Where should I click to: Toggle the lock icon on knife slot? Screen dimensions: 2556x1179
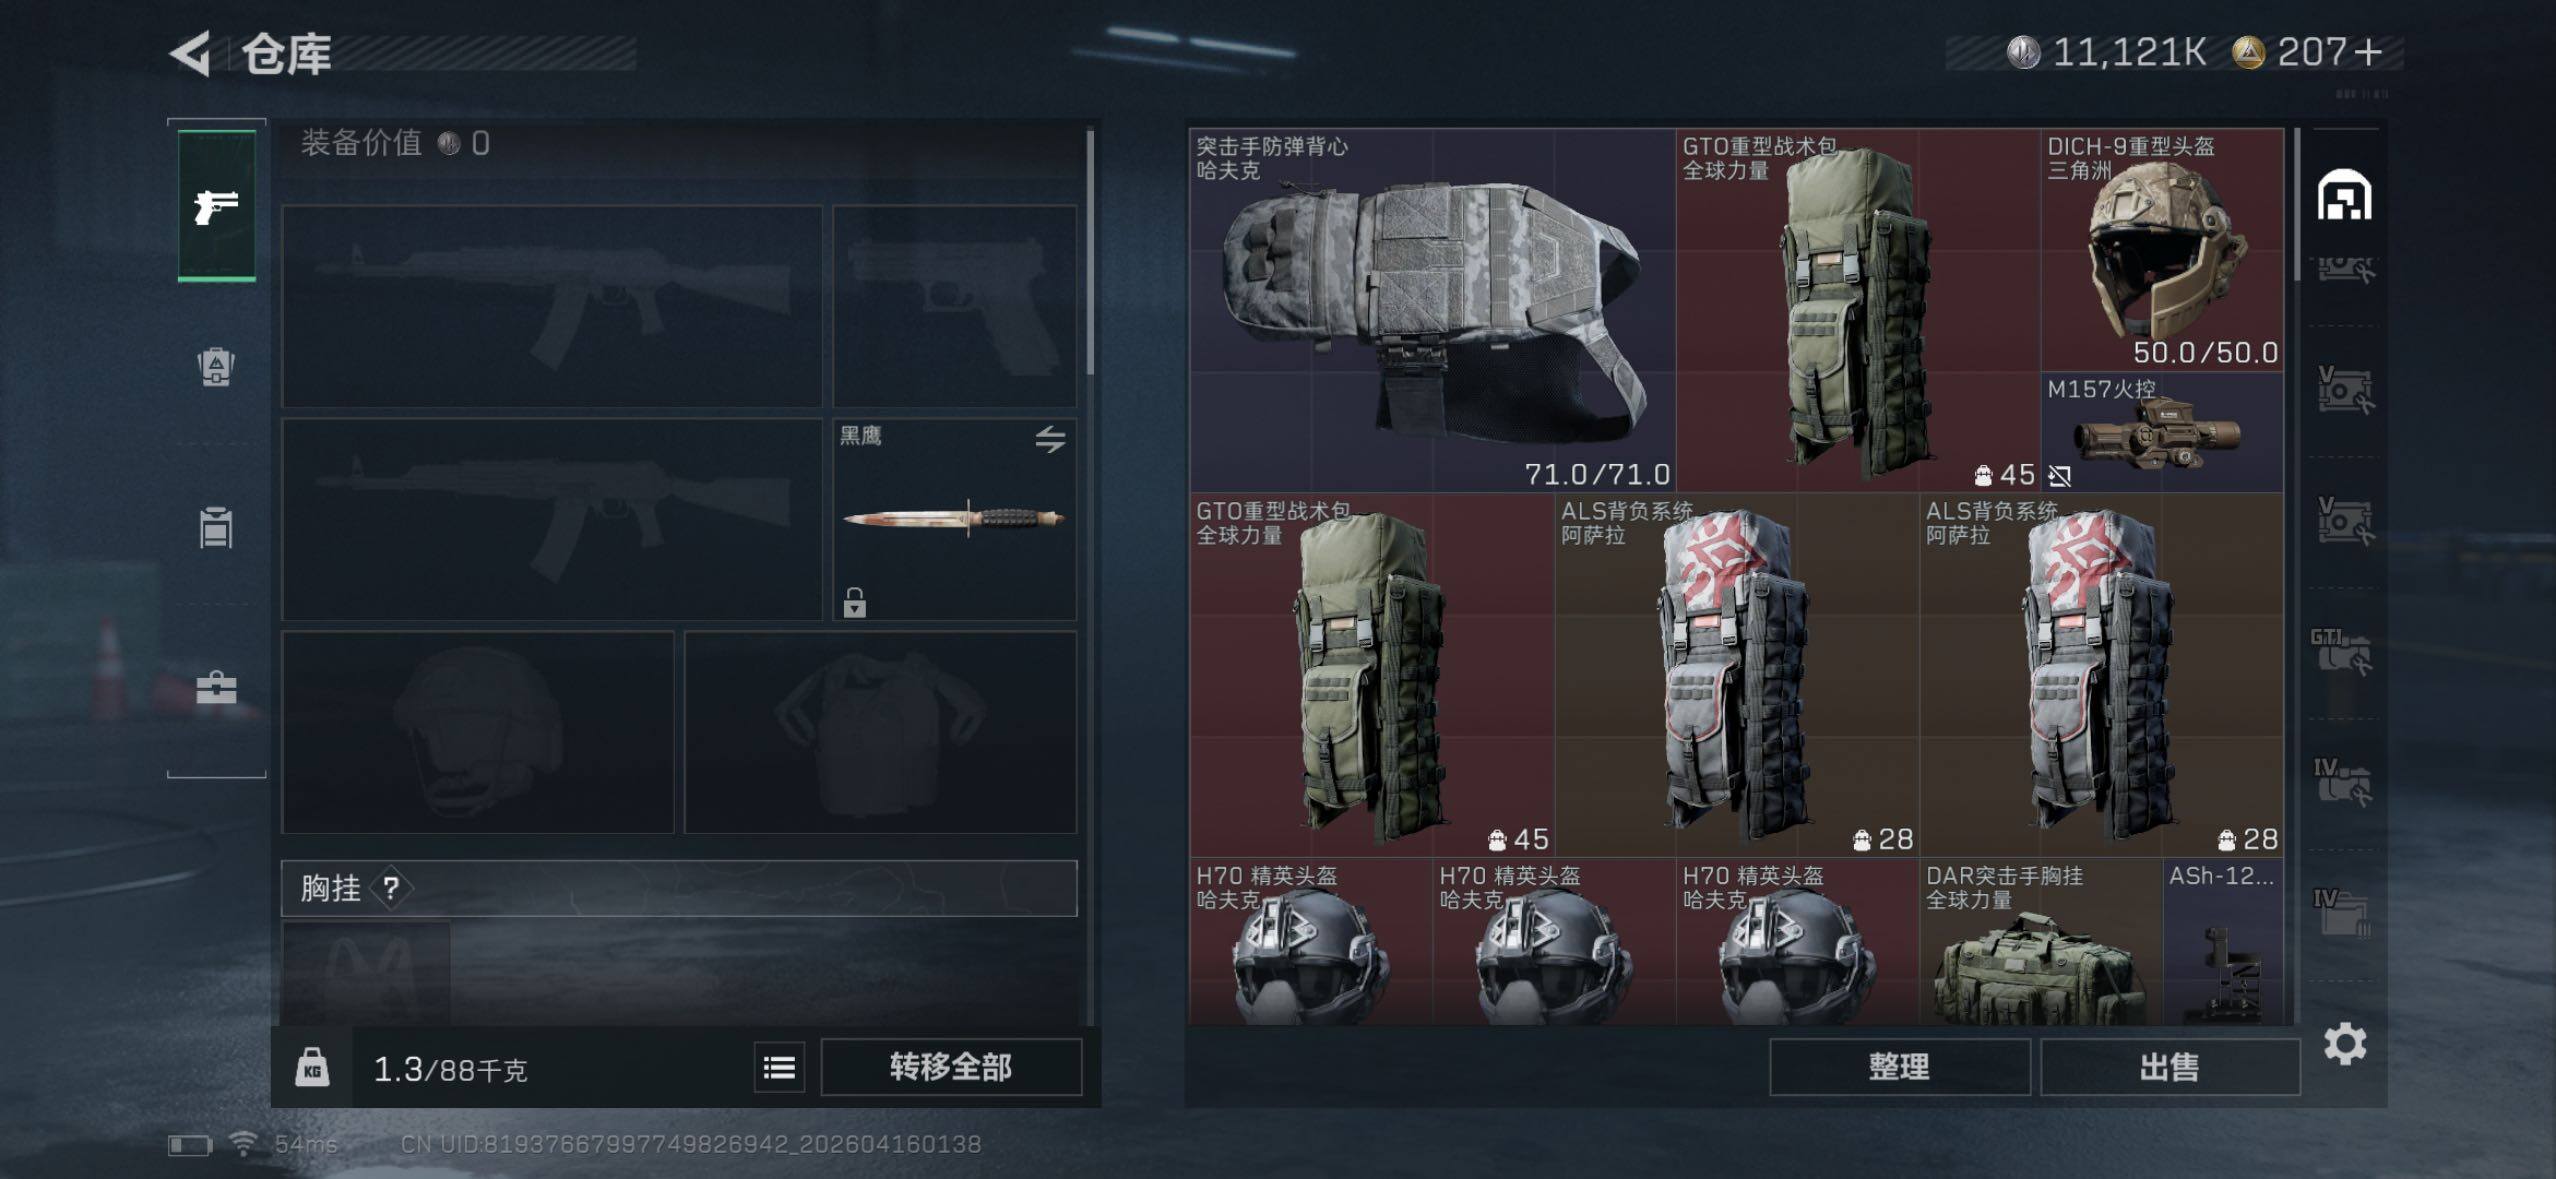[x=854, y=602]
